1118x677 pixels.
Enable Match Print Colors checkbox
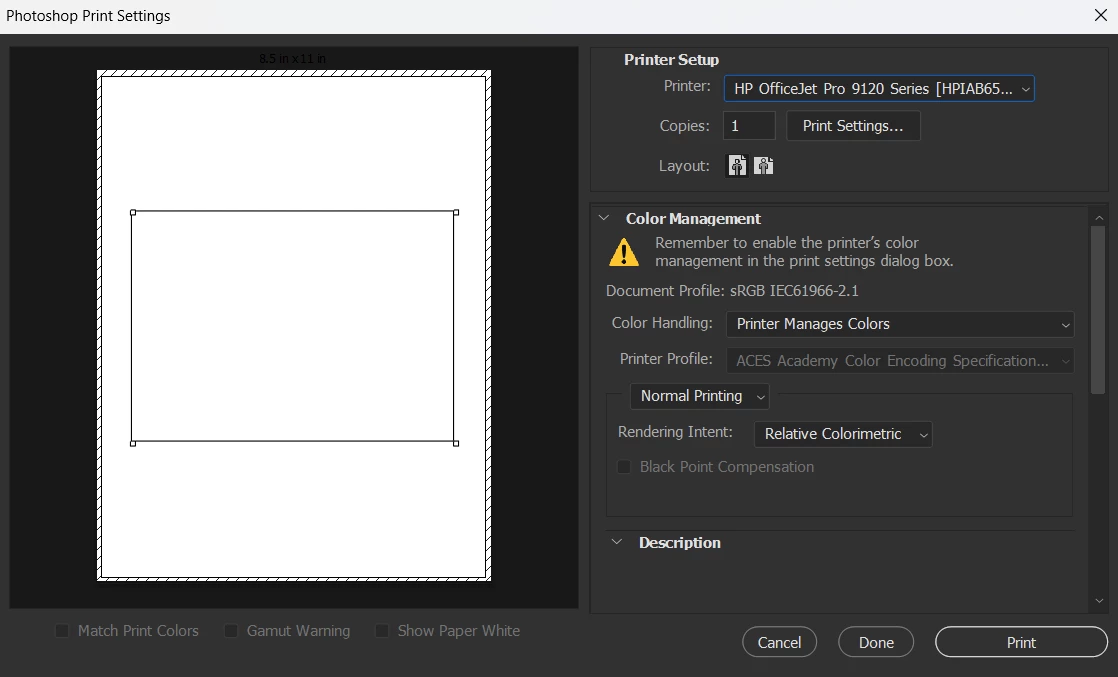pyautogui.click(x=62, y=631)
